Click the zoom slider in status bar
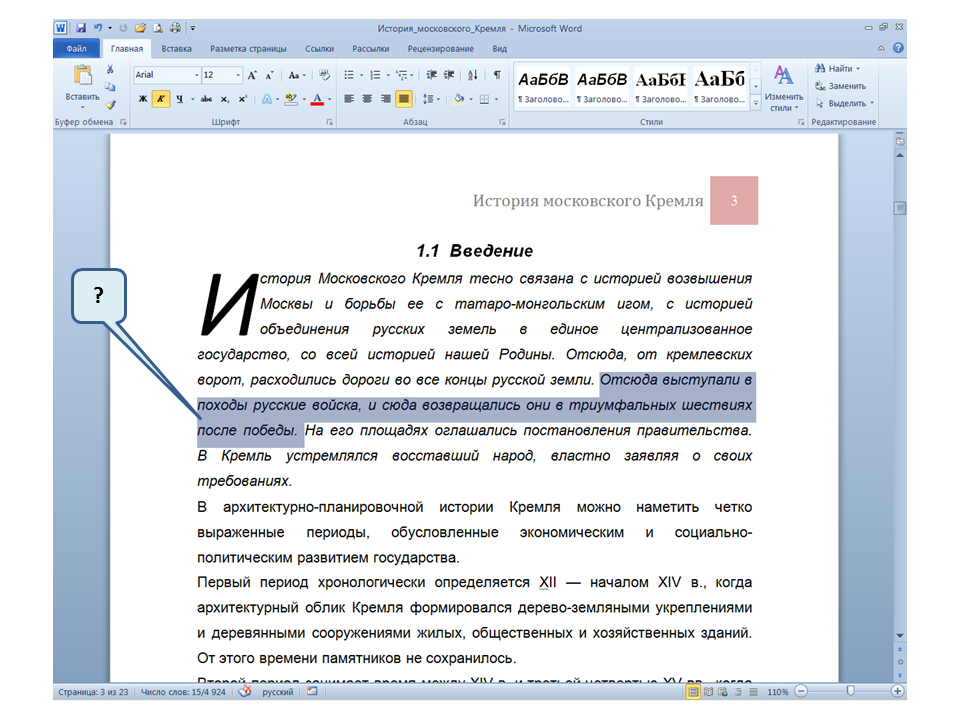This screenshot has width=960, height=720. pos(850,691)
